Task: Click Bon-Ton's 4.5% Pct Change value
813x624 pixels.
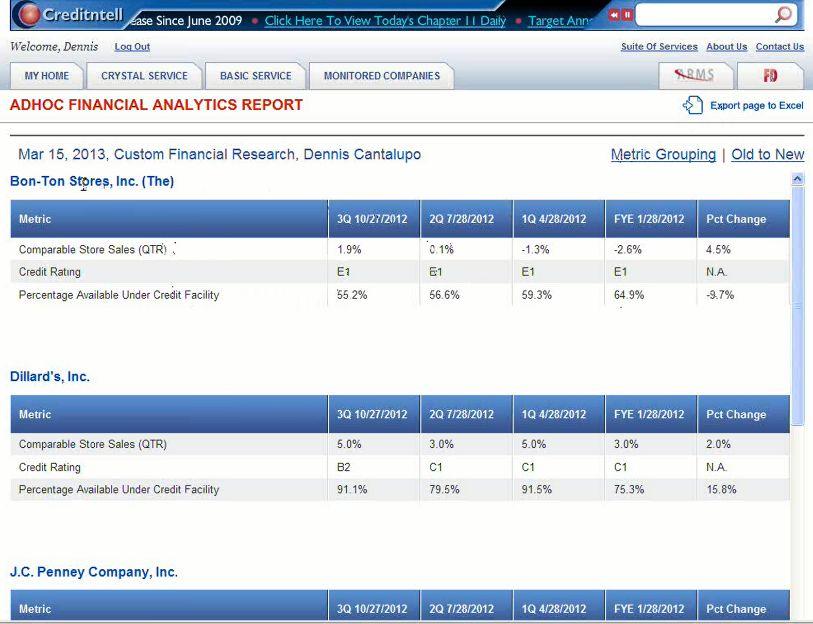Action: (x=718, y=249)
